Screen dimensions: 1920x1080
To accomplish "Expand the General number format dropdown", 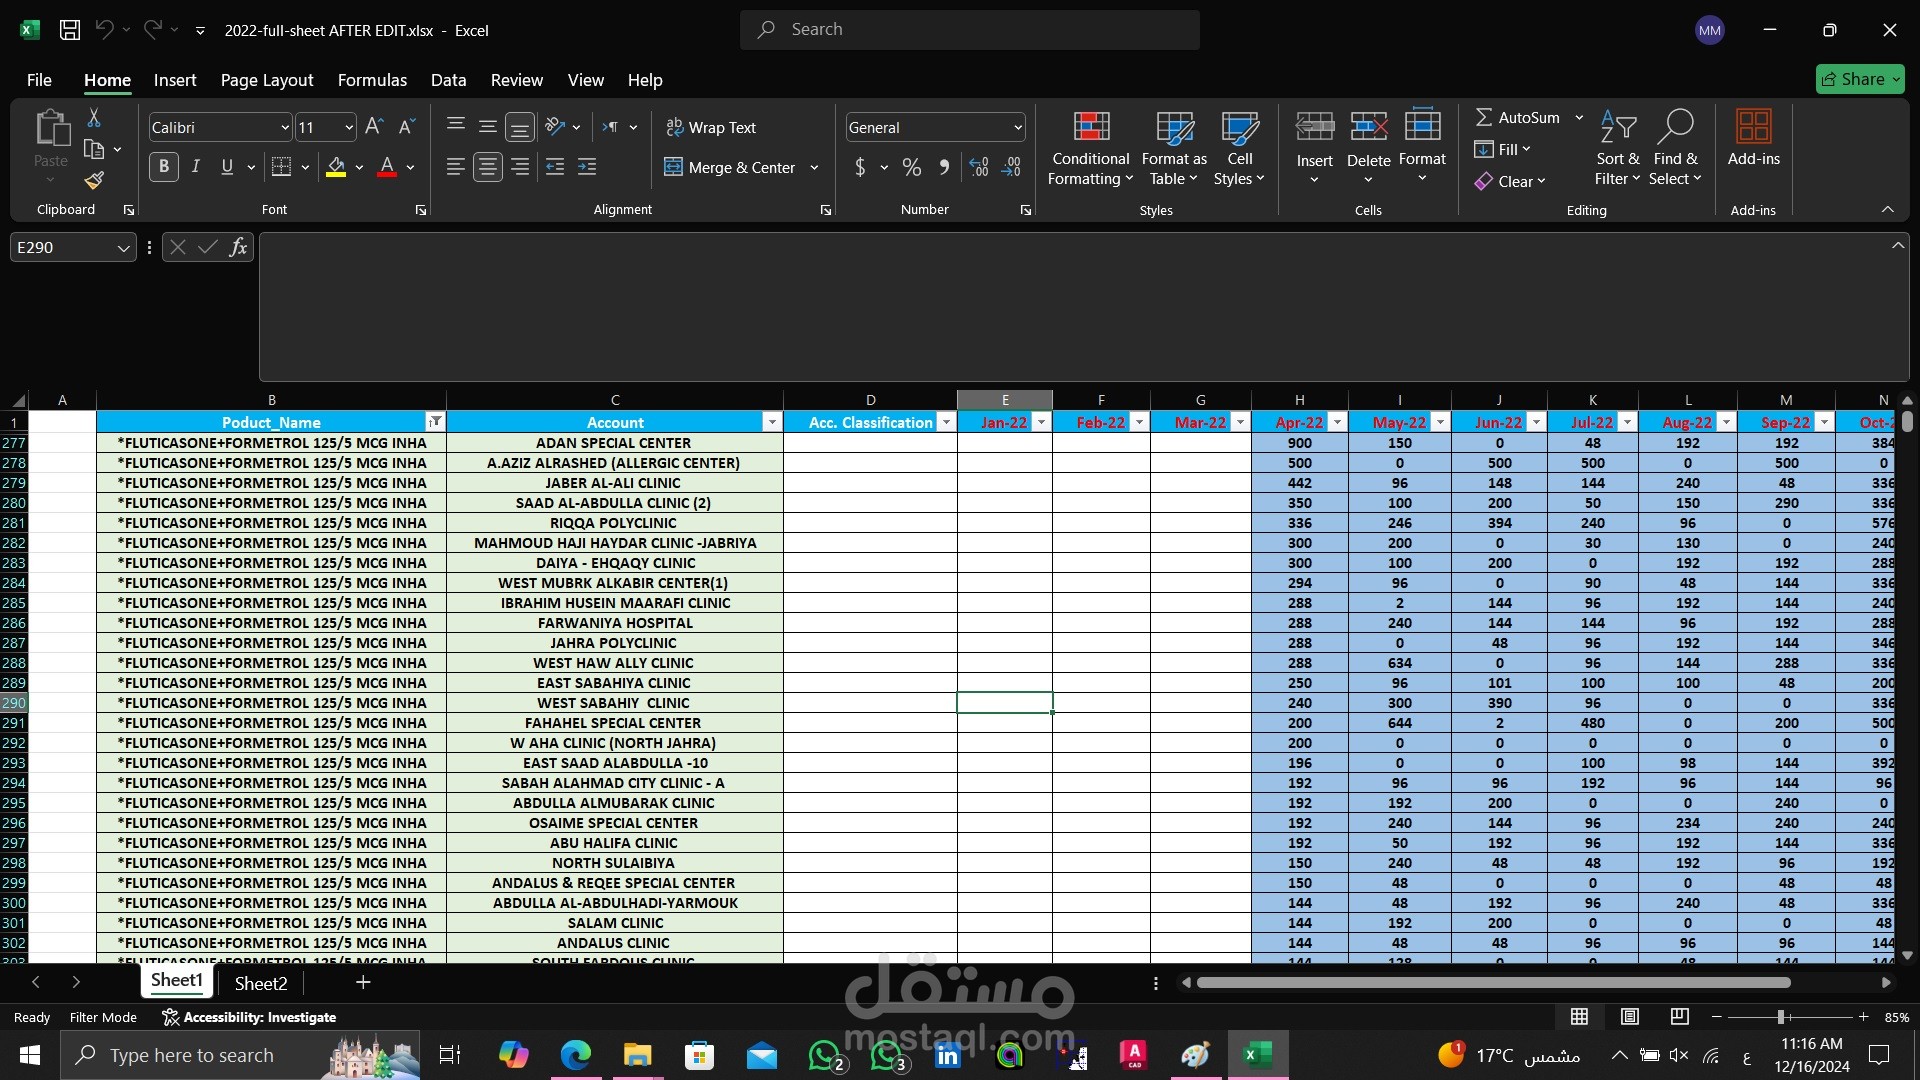I will click(x=1018, y=127).
